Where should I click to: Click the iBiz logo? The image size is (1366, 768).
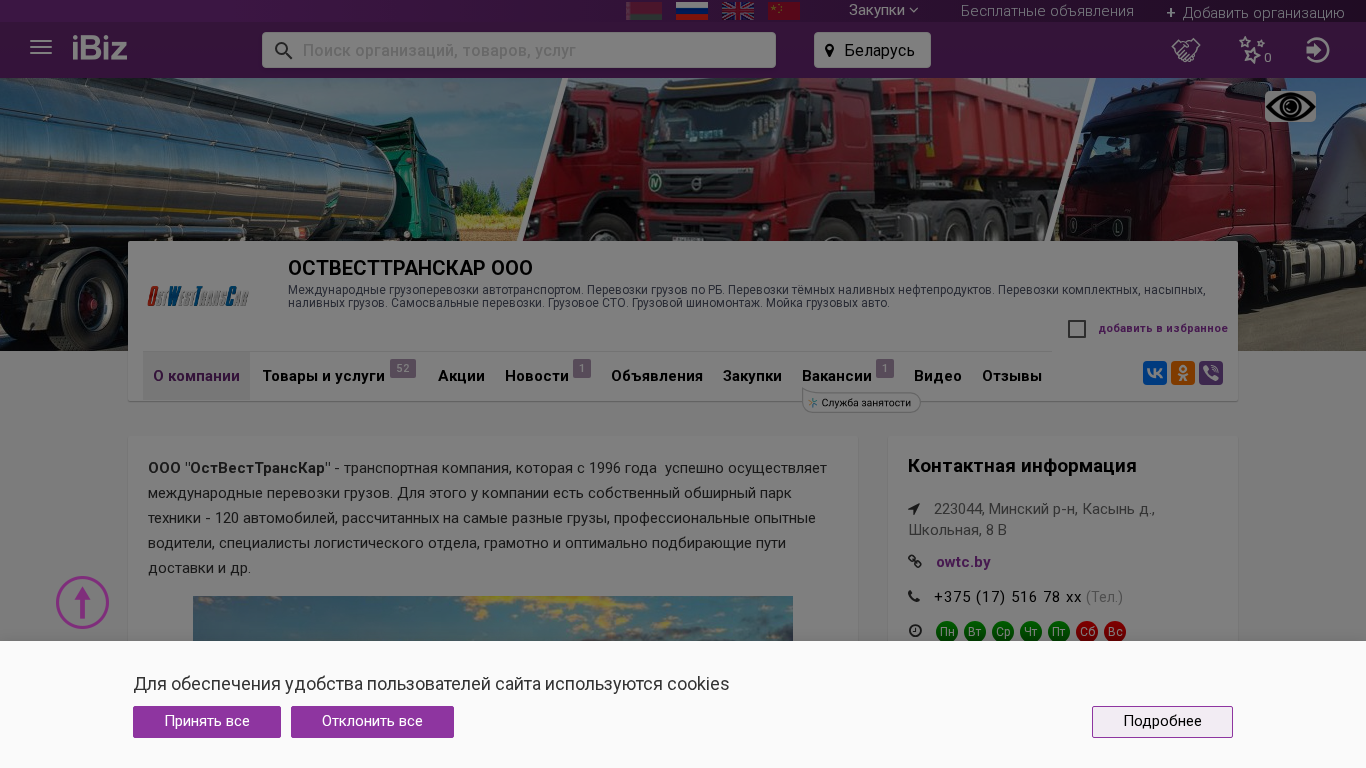click(100, 48)
